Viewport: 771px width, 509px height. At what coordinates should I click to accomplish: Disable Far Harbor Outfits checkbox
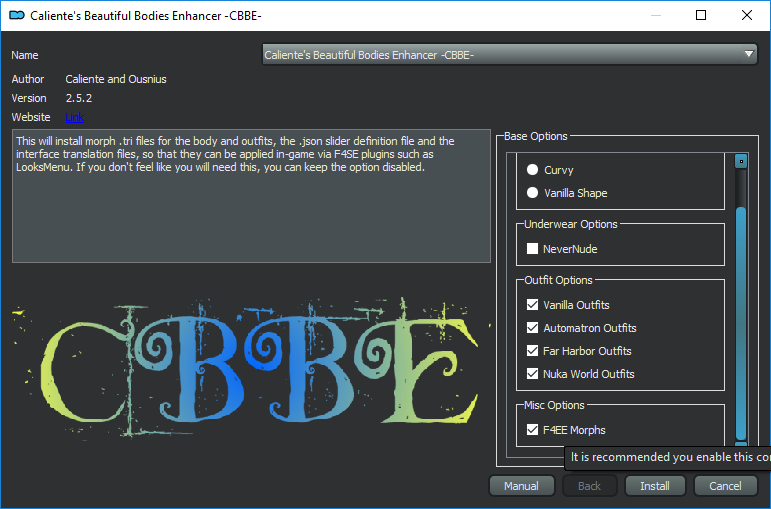533,351
